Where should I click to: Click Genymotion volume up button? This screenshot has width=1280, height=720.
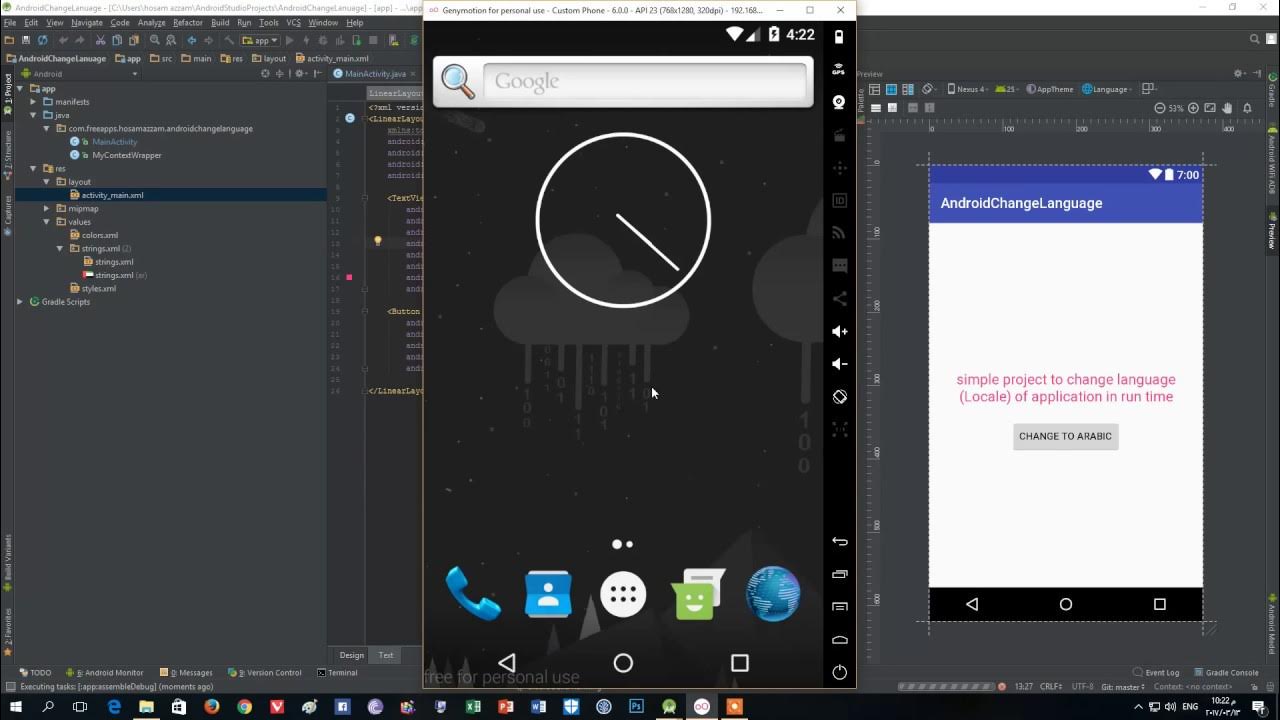(x=839, y=331)
